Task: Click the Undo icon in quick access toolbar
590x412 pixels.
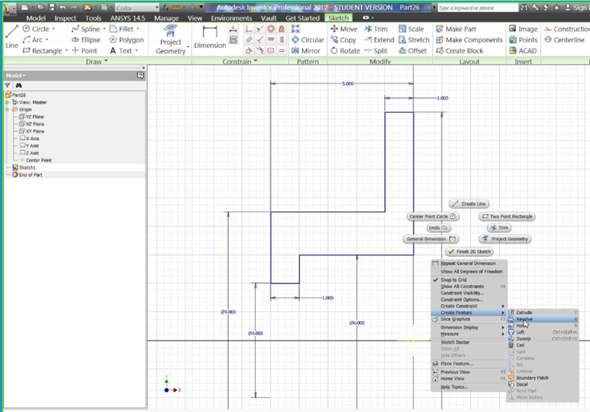Action: pyautogui.click(x=63, y=8)
